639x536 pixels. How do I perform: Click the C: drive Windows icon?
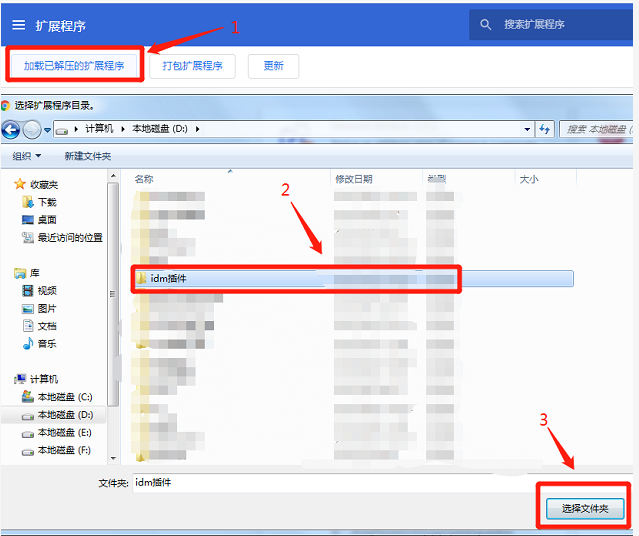pyautogui.click(x=28, y=396)
